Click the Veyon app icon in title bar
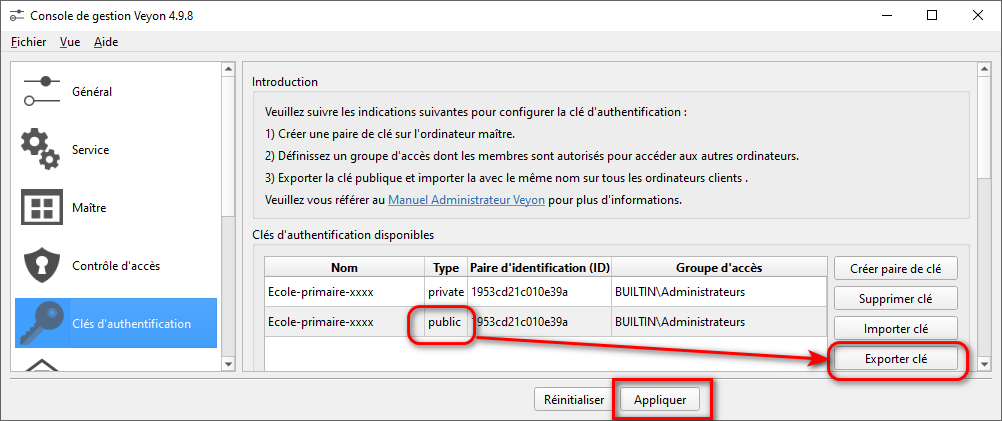 (x=17, y=15)
